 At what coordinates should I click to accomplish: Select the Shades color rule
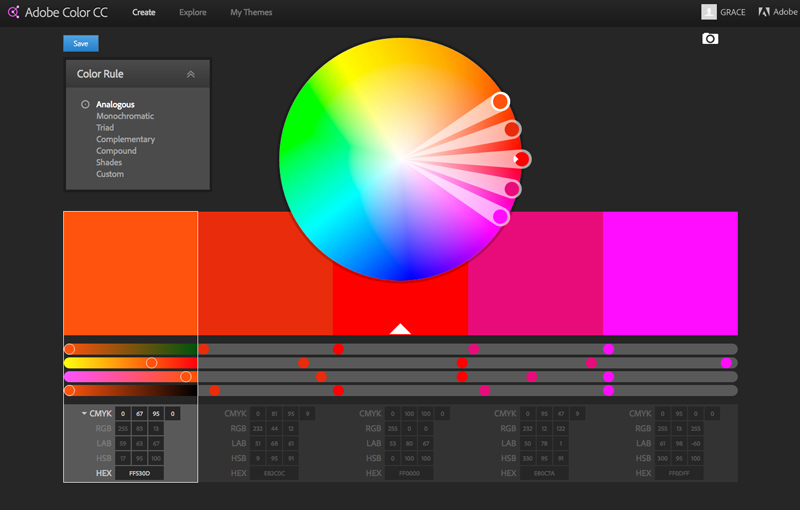[x=109, y=163]
